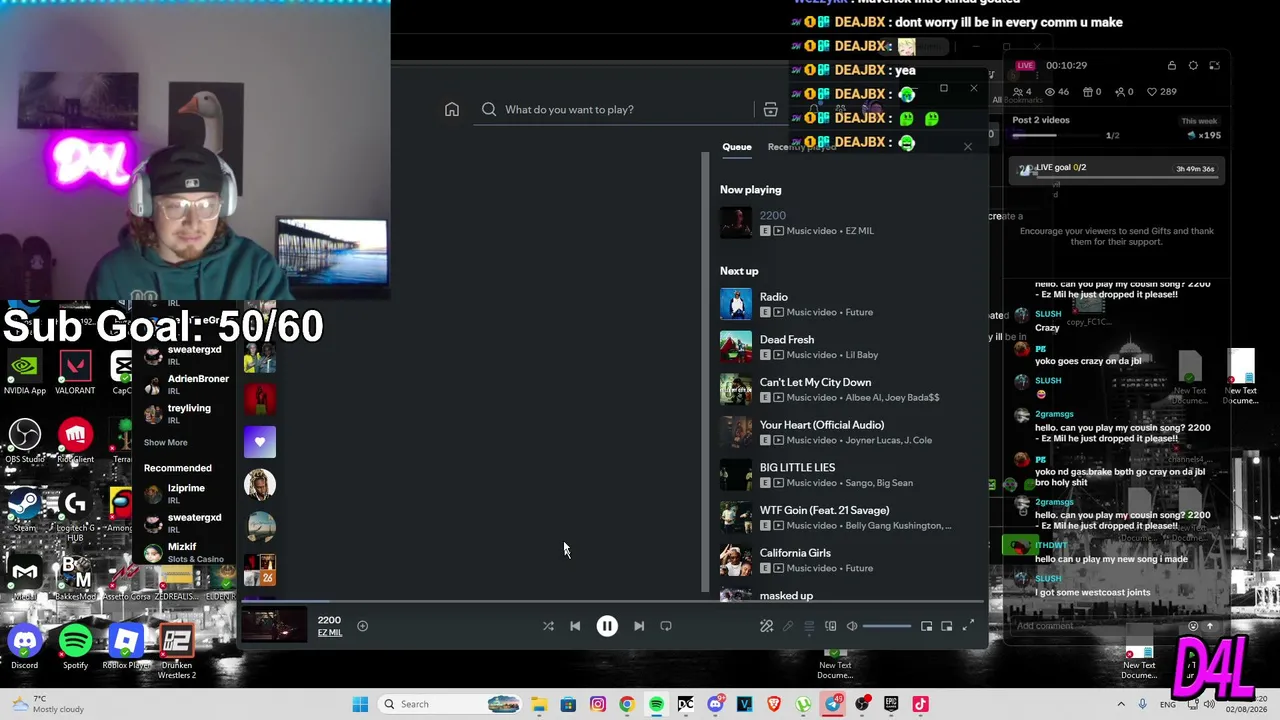Open the 2200 album art thumbnail
1280x720 pixels.
(x=274, y=625)
